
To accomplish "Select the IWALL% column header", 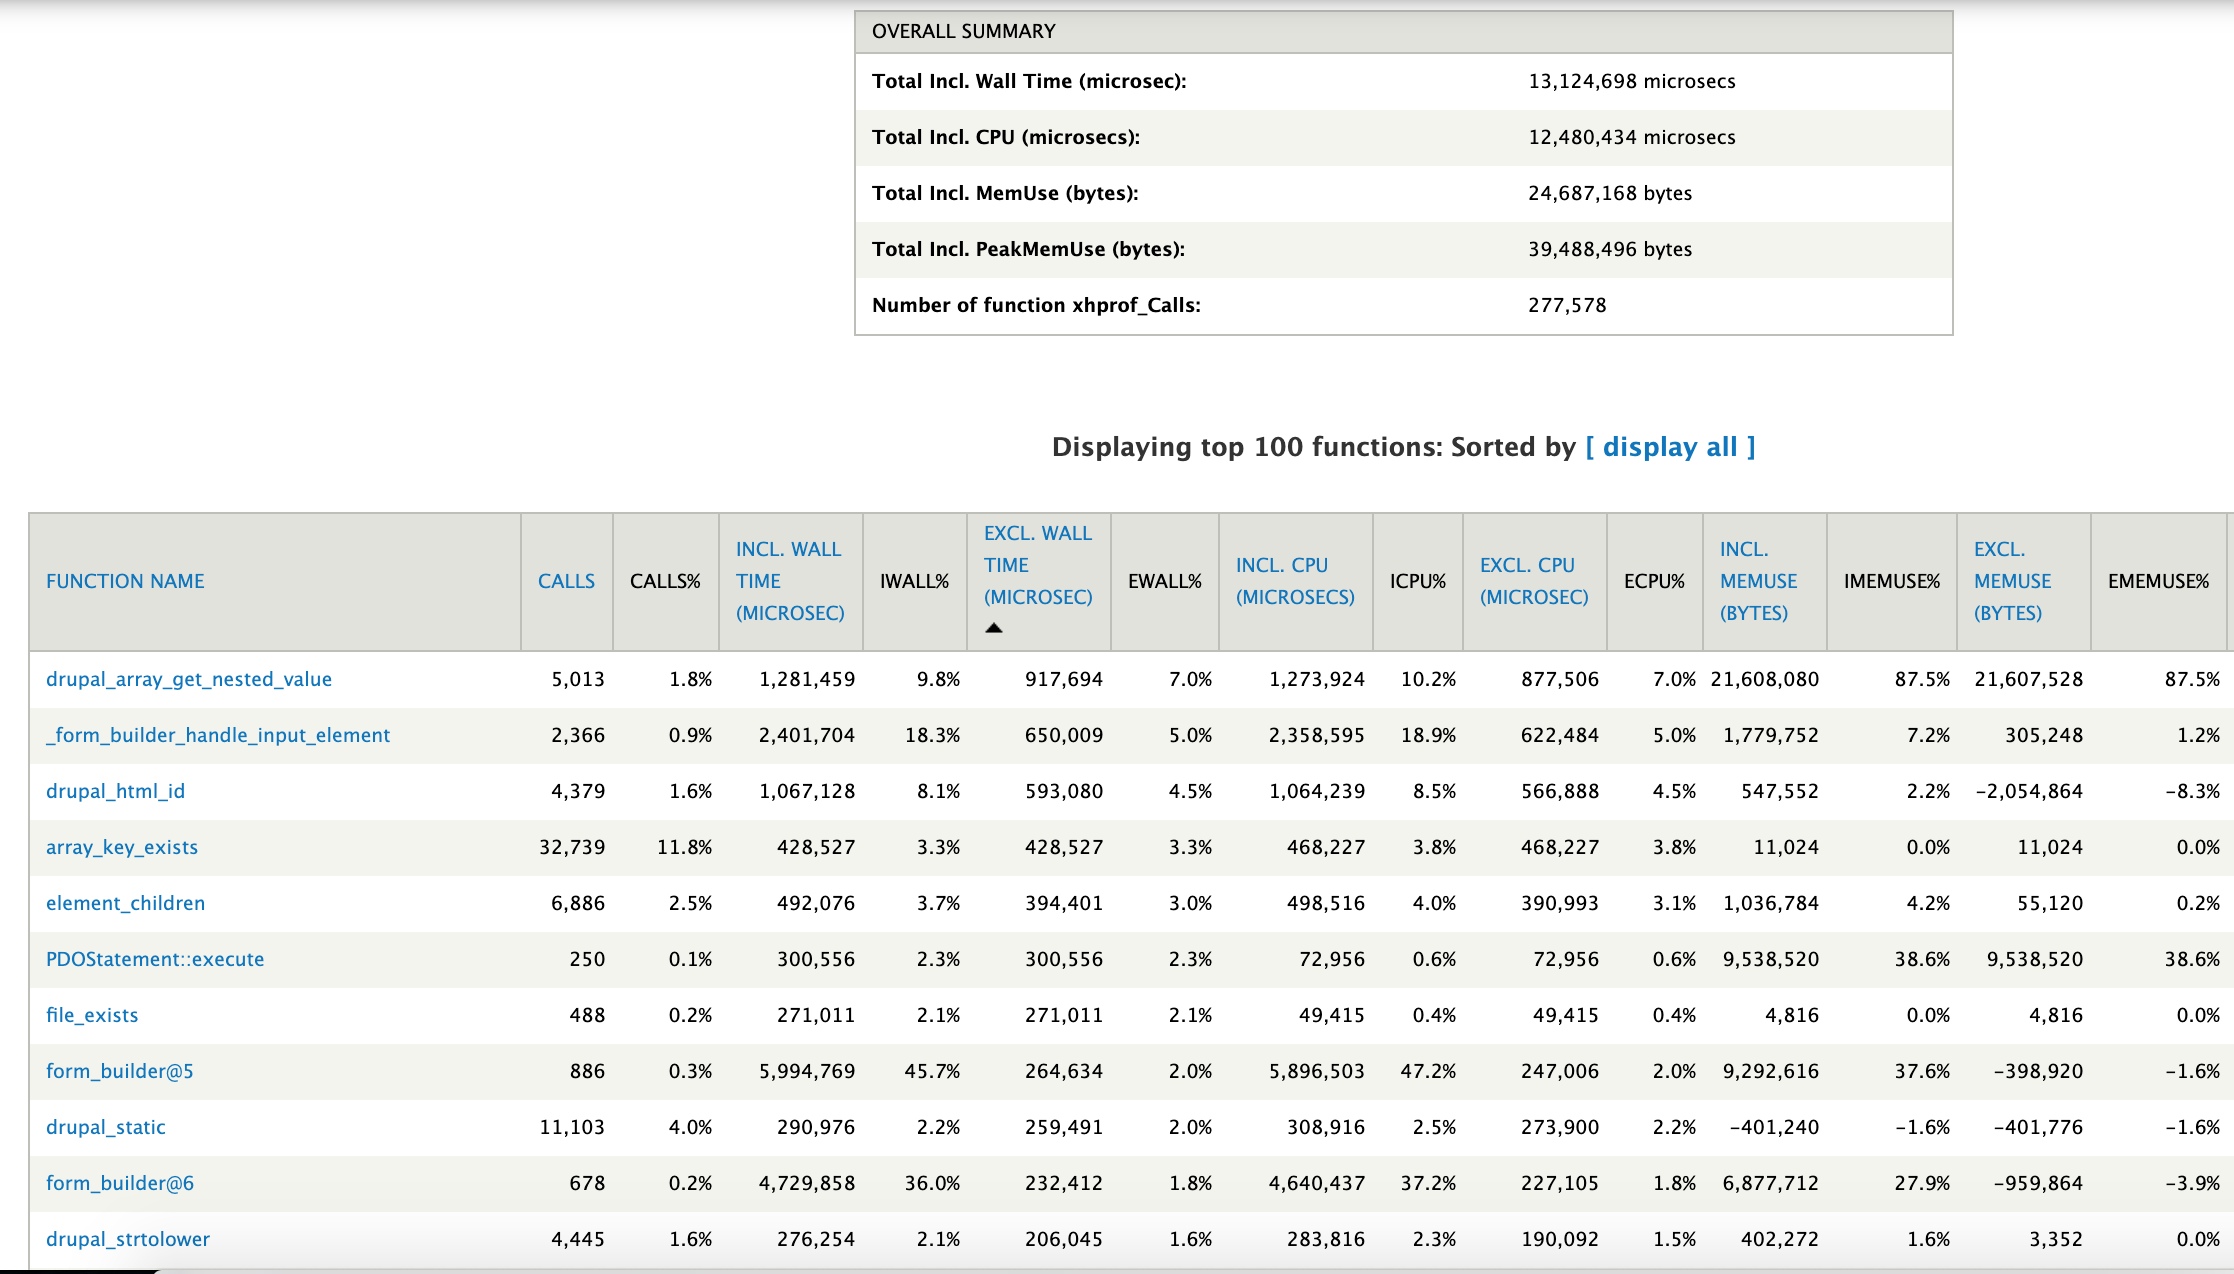I will [914, 581].
